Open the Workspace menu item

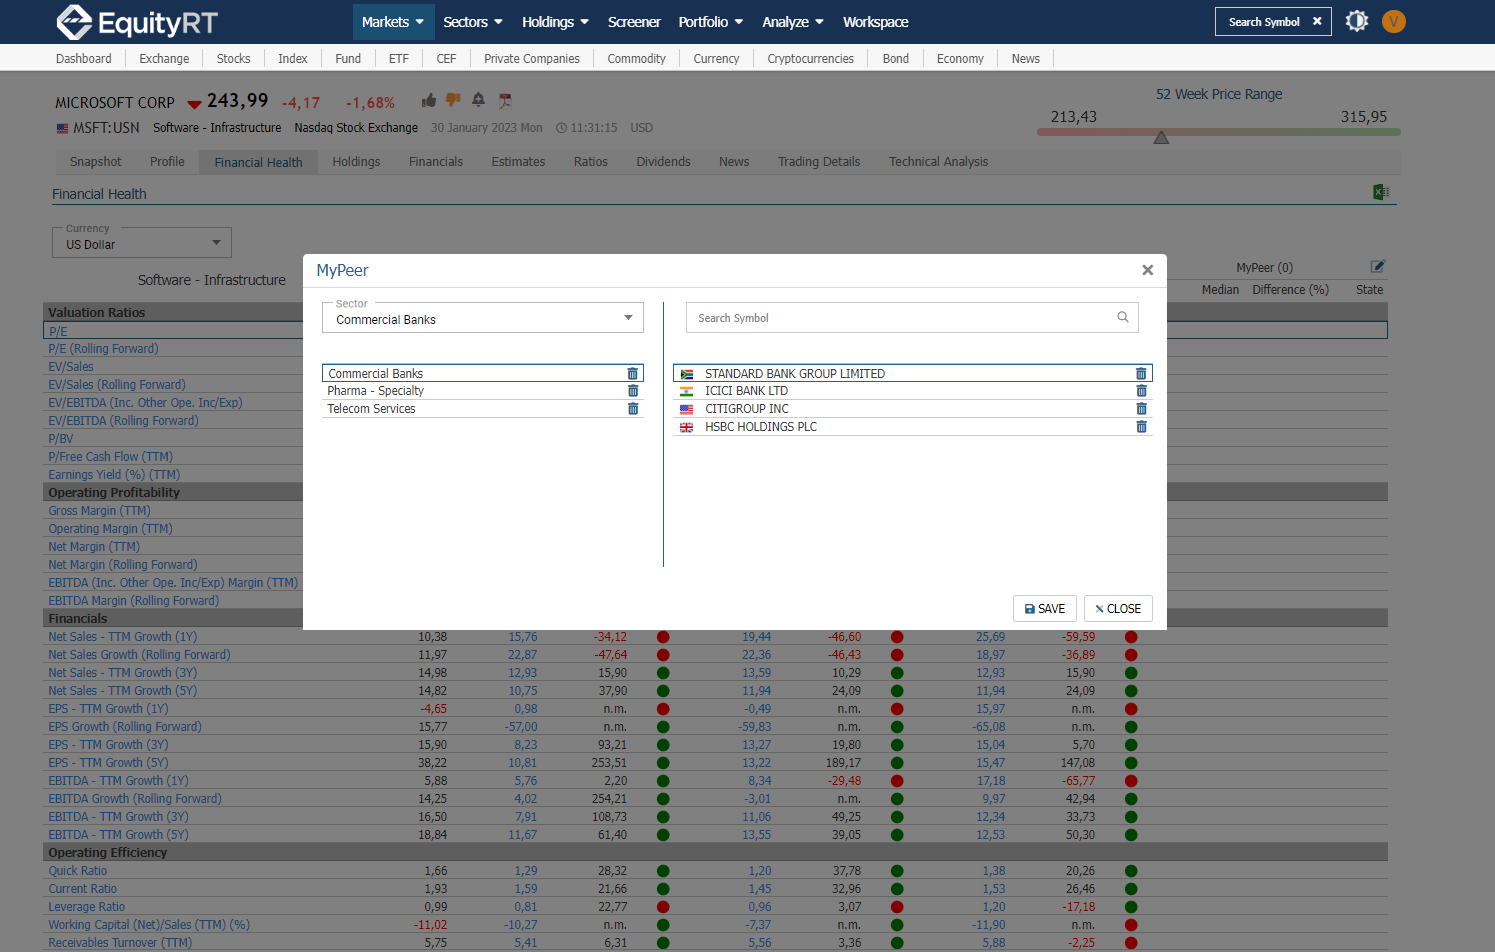pyautogui.click(x=876, y=22)
